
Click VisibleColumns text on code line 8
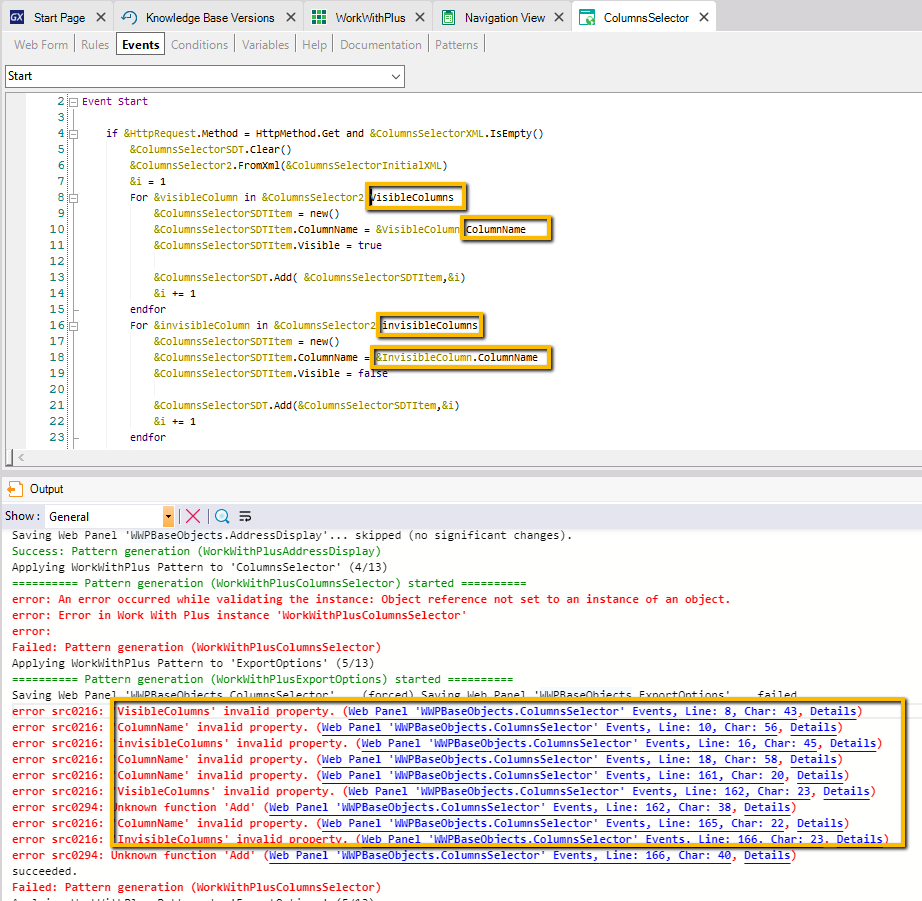click(412, 198)
